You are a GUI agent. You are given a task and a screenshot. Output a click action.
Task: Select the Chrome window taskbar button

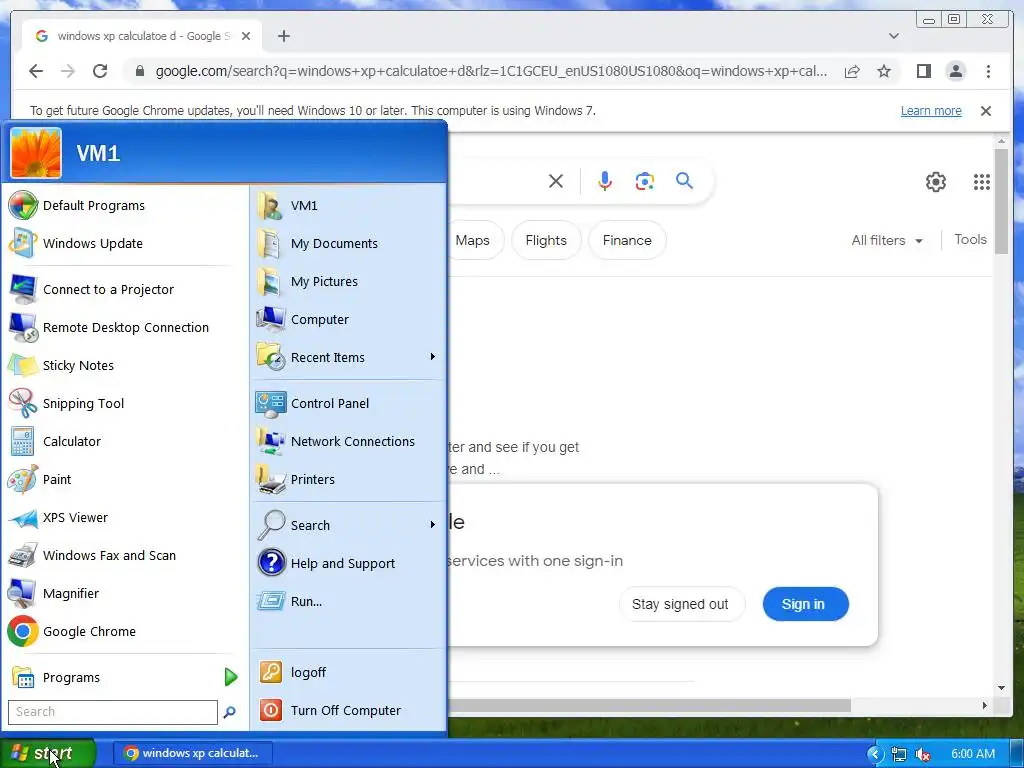pos(193,753)
